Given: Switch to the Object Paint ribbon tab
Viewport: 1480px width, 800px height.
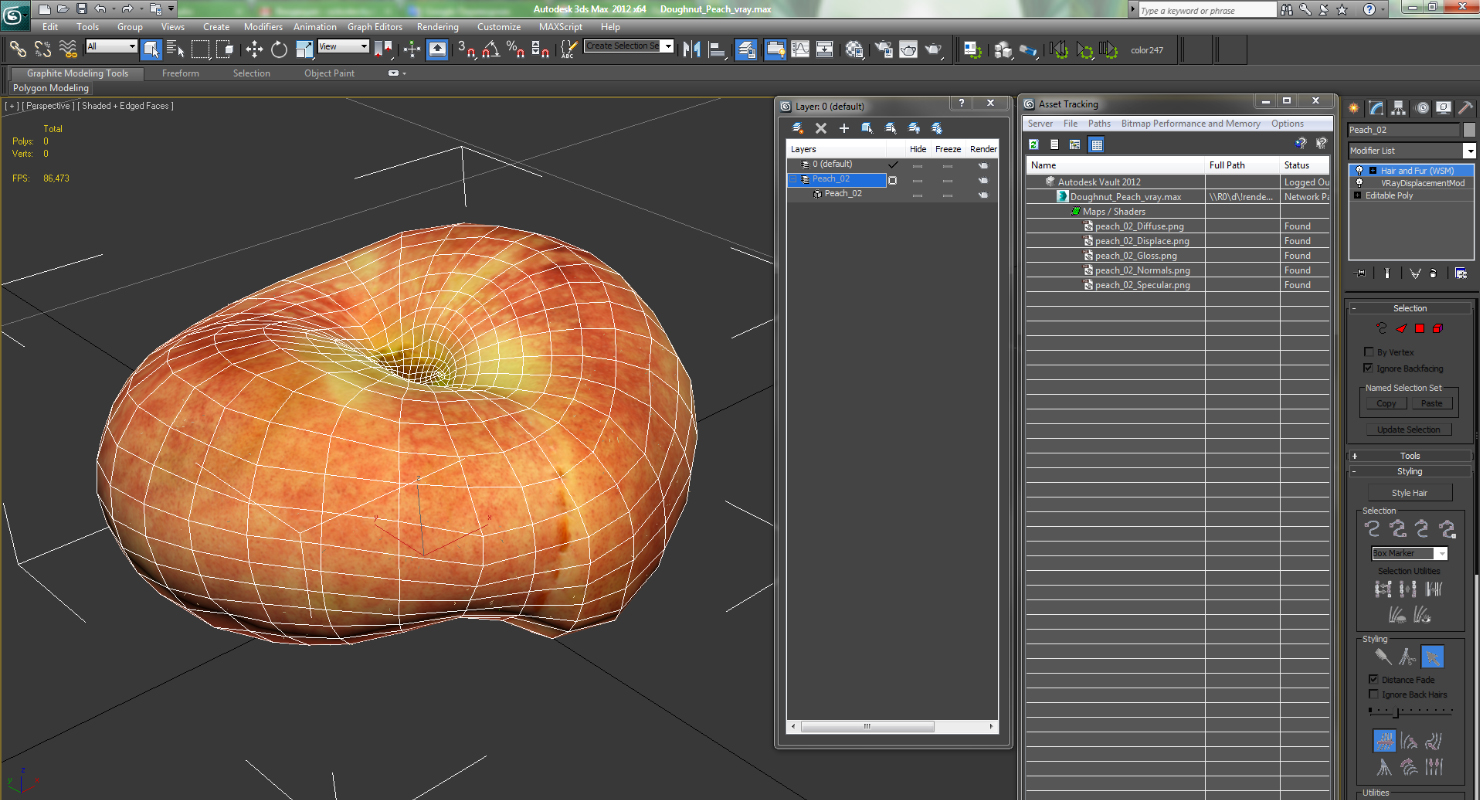Looking at the screenshot, I should [329, 73].
